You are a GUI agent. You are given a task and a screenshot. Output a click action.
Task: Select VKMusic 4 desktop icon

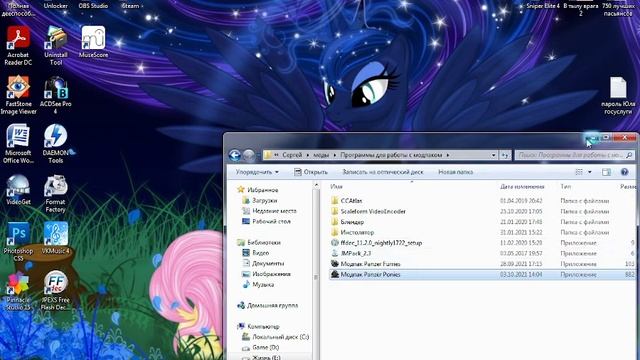tap(56, 238)
